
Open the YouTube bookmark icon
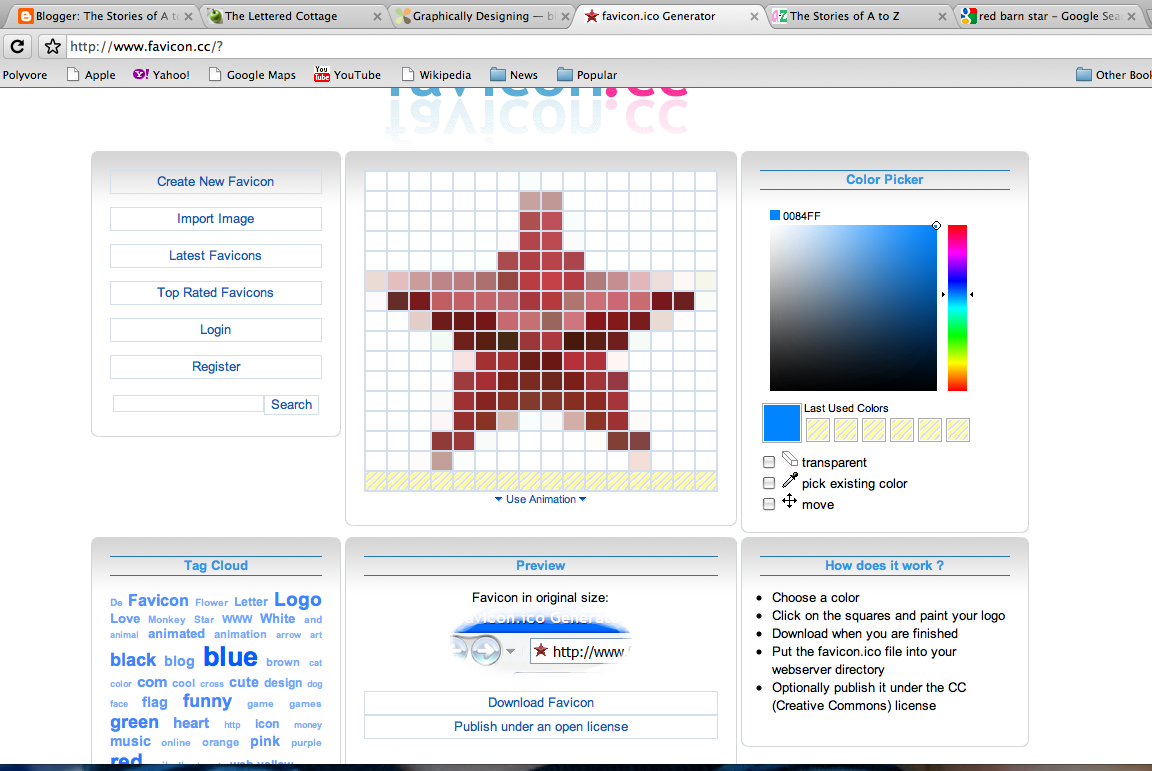pyautogui.click(x=320, y=73)
